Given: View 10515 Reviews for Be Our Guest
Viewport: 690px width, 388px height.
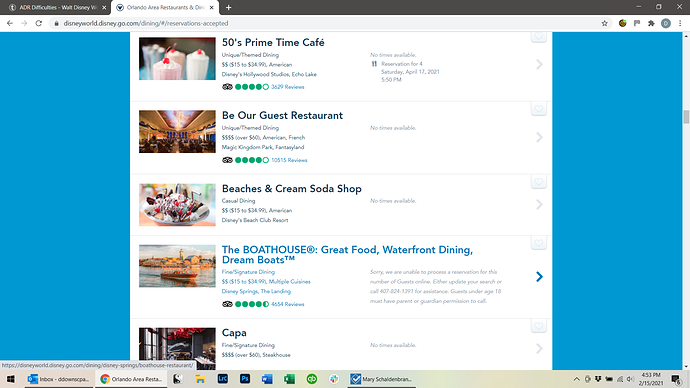Looking at the screenshot, I should pyautogui.click(x=289, y=160).
